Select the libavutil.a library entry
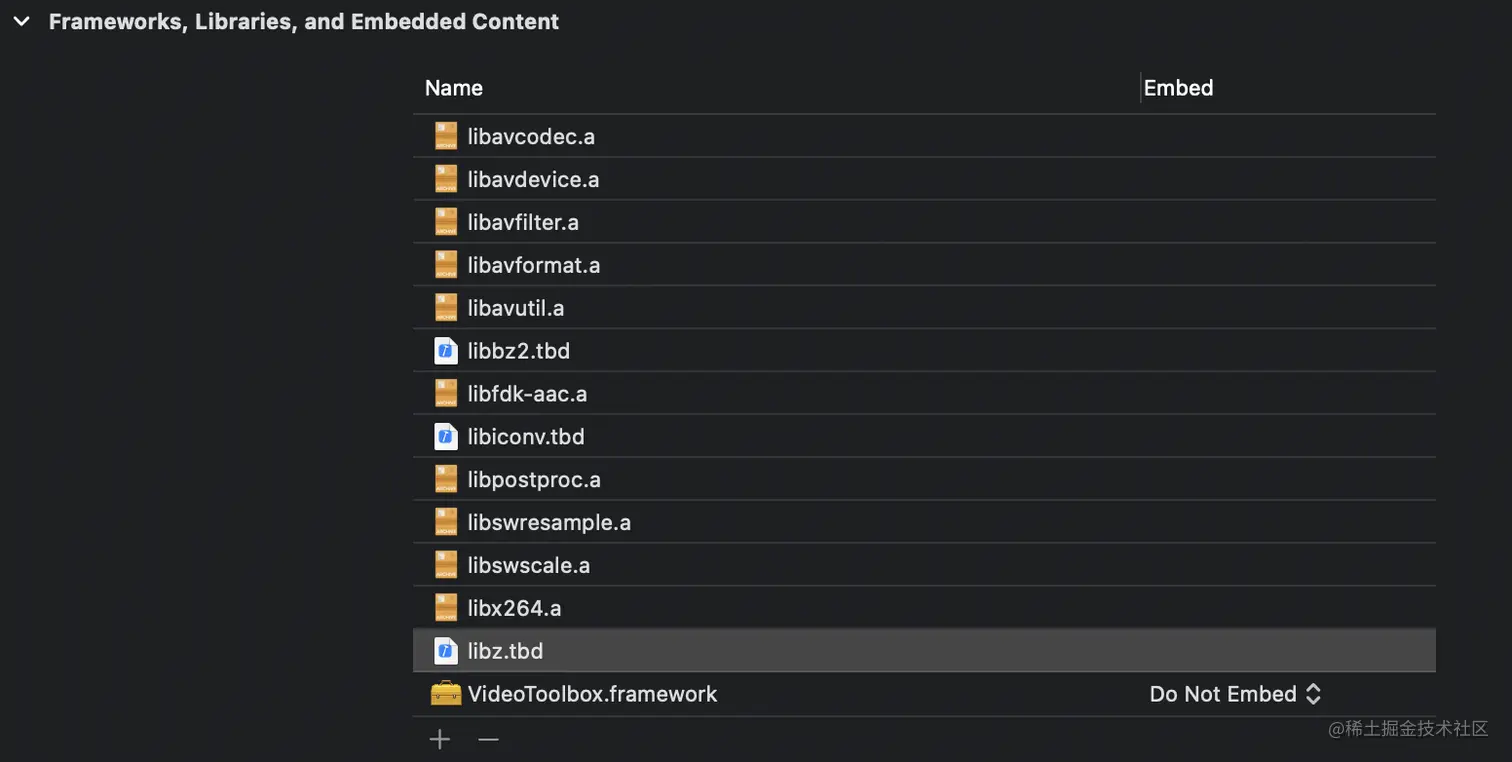Screen dimensions: 1512x762 point(516,308)
